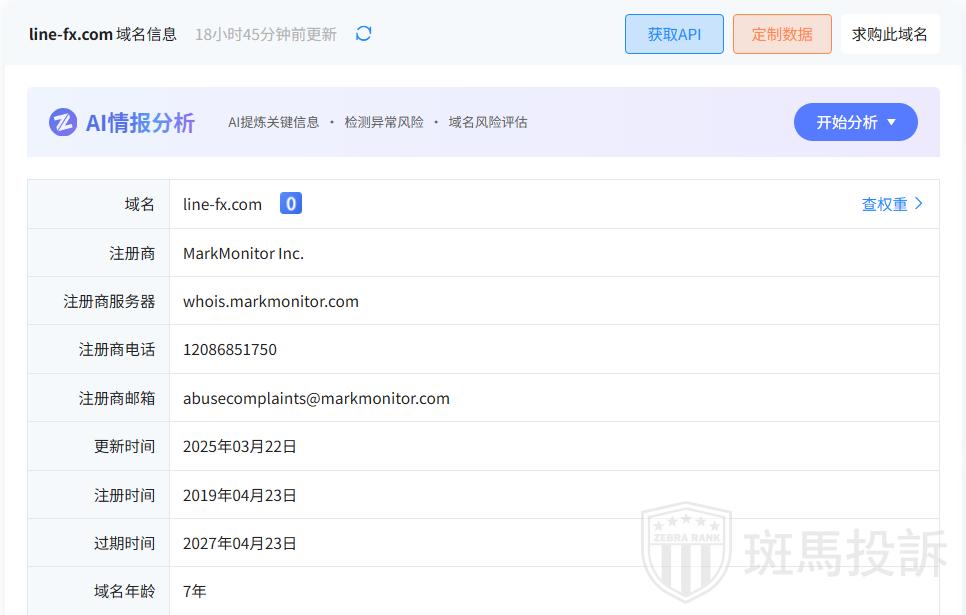This screenshot has width=966, height=615.
Task: Click the line-fx.com domain value
Action: tap(222, 204)
